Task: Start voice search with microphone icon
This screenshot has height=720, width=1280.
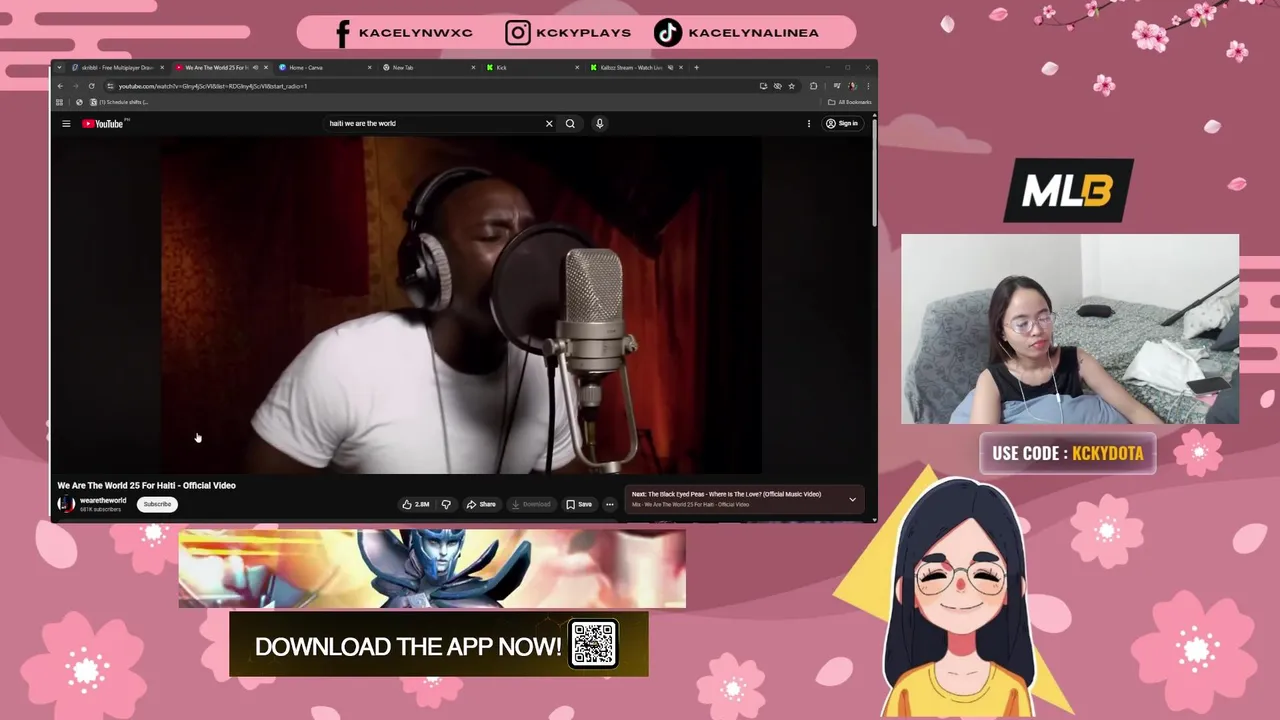Action: (x=600, y=124)
